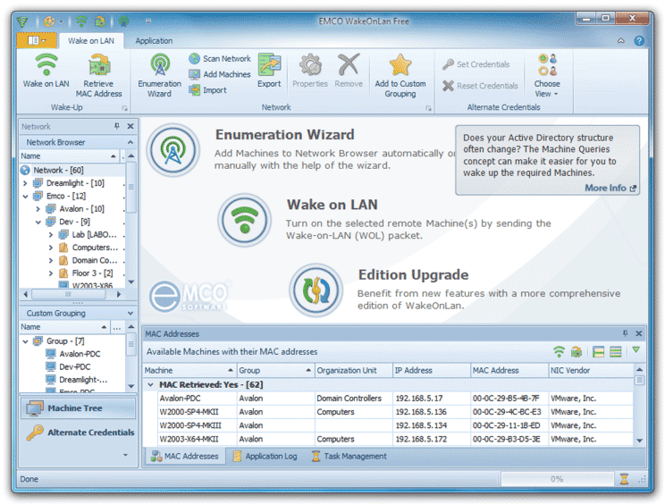Image resolution: width=665 pixels, height=504 pixels.
Task: Launch the Enumeration Wizard from ribbon
Action: point(159,76)
